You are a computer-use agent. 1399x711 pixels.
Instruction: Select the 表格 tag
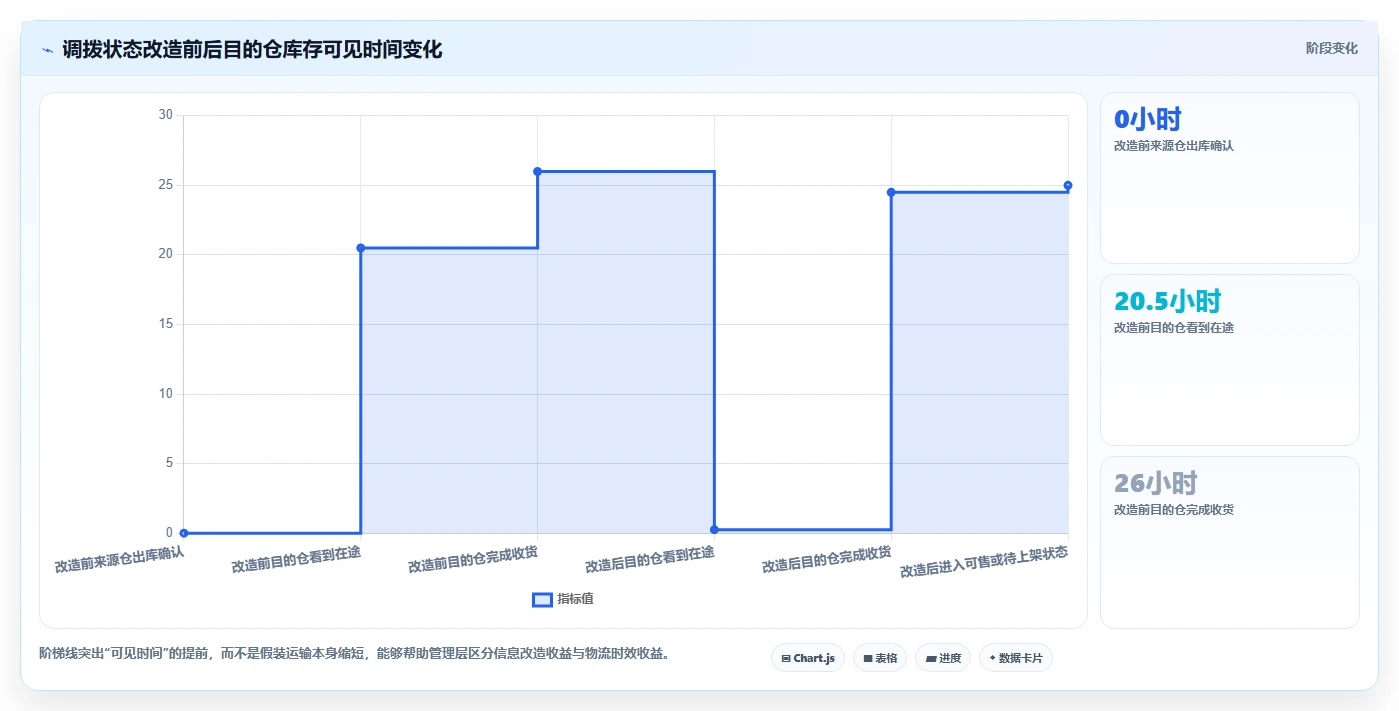(x=880, y=658)
